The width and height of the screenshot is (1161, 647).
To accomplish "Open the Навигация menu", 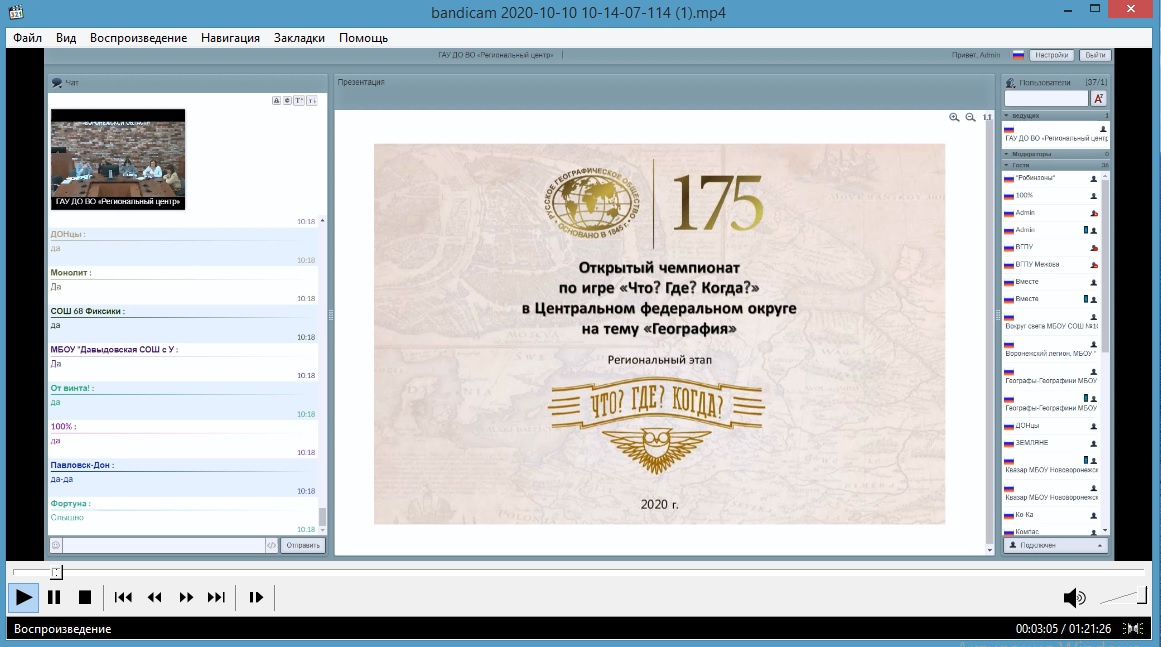I will pyautogui.click(x=230, y=38).
